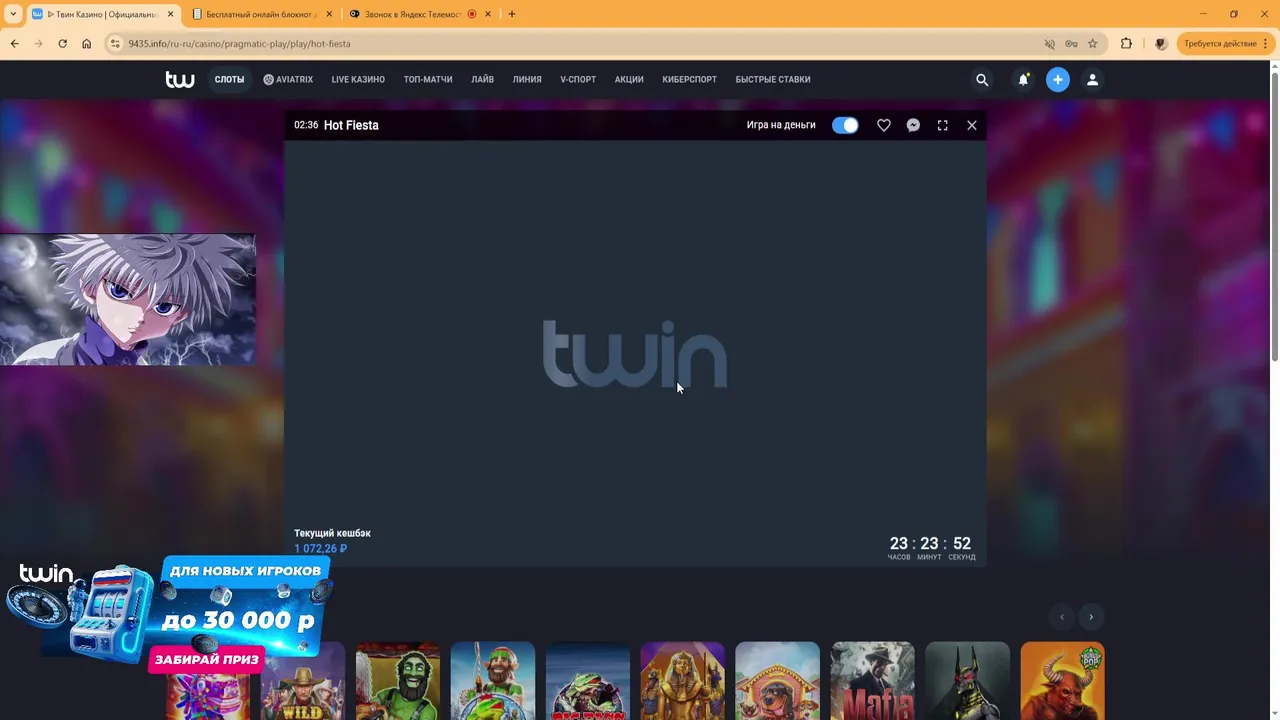Open the Wild cowboy game thumbnail
This screenshot has width=1280, height=720.
[303, 681]
